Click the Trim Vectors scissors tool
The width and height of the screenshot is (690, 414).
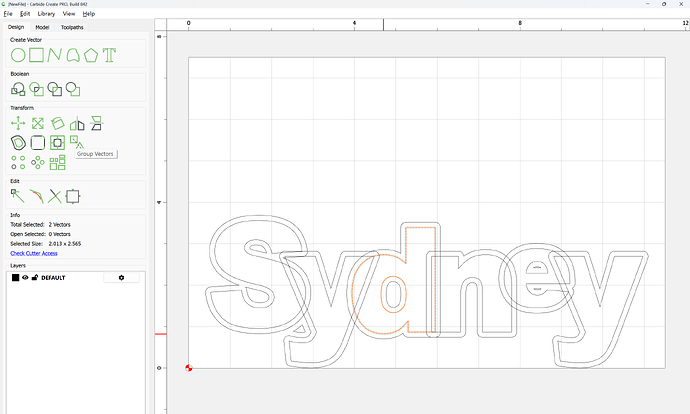(x=55, y=196)
